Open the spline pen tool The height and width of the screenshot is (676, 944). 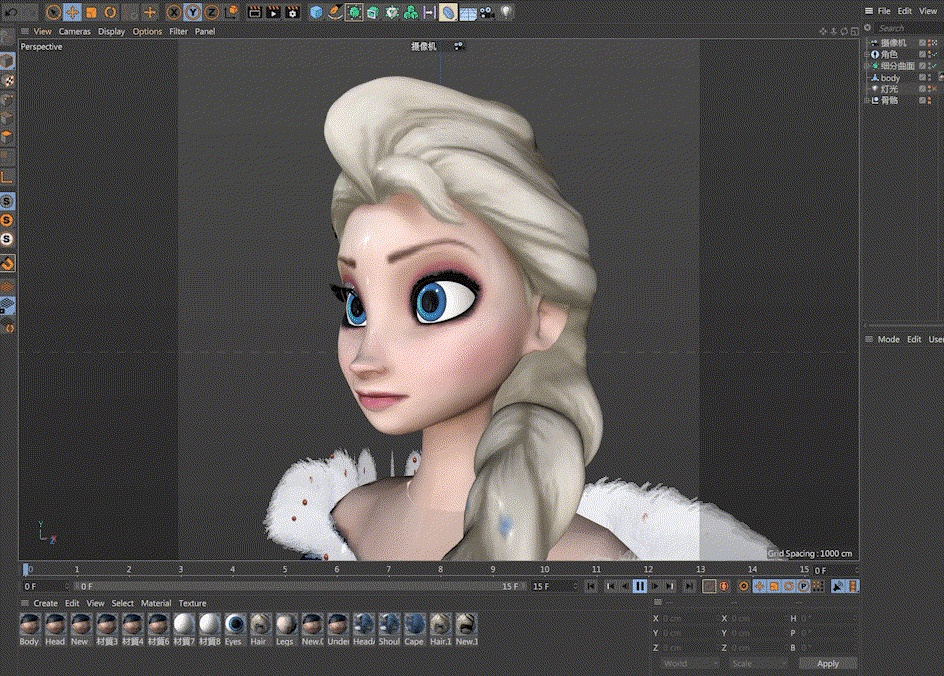pos(335,11)
